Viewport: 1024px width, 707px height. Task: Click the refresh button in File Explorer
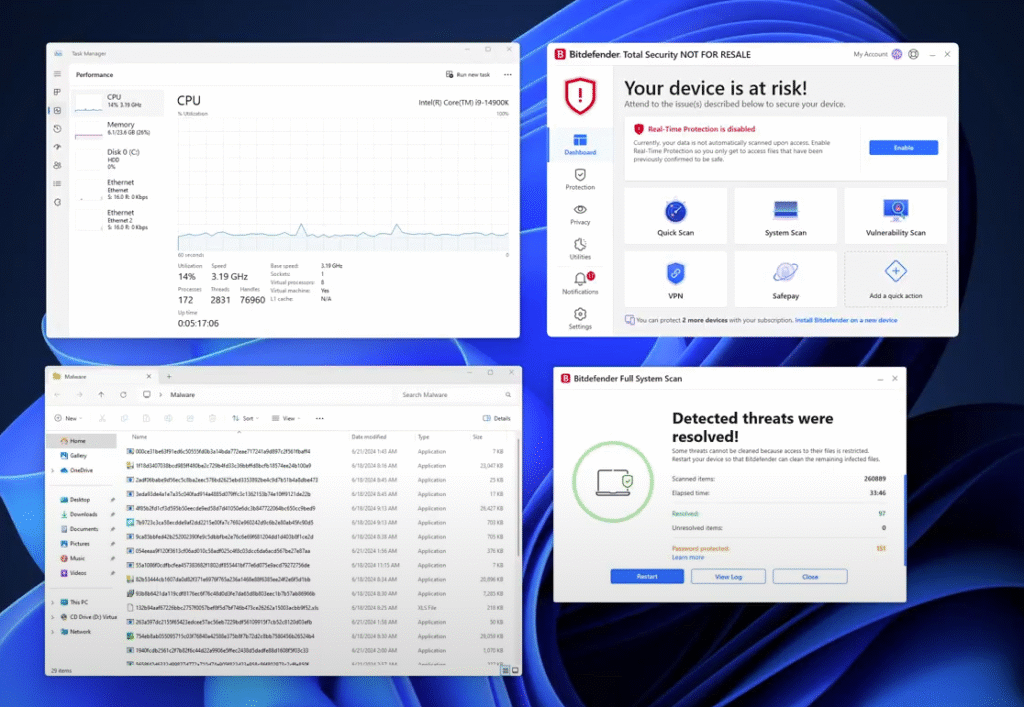[124, 394]
